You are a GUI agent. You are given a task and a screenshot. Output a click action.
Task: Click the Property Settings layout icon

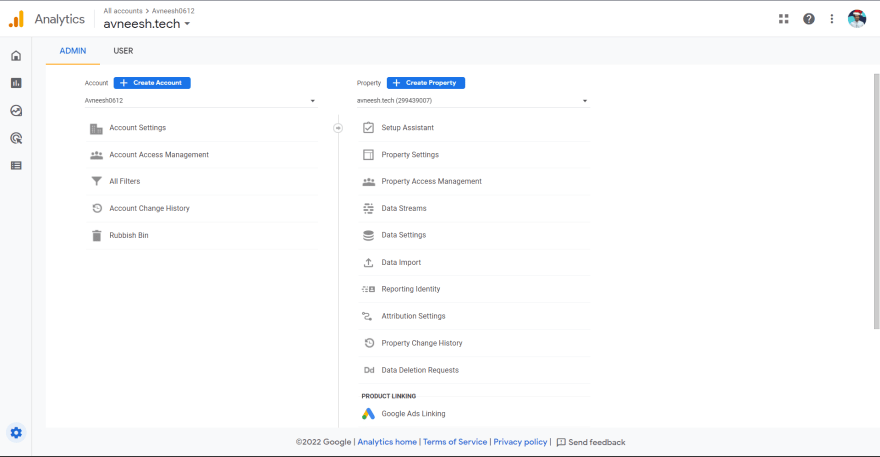368,154
